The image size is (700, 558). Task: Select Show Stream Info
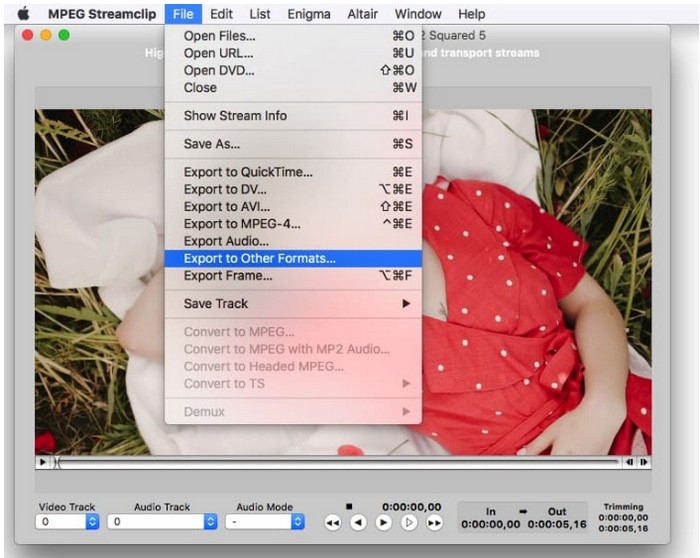click(x=293, y=116)
